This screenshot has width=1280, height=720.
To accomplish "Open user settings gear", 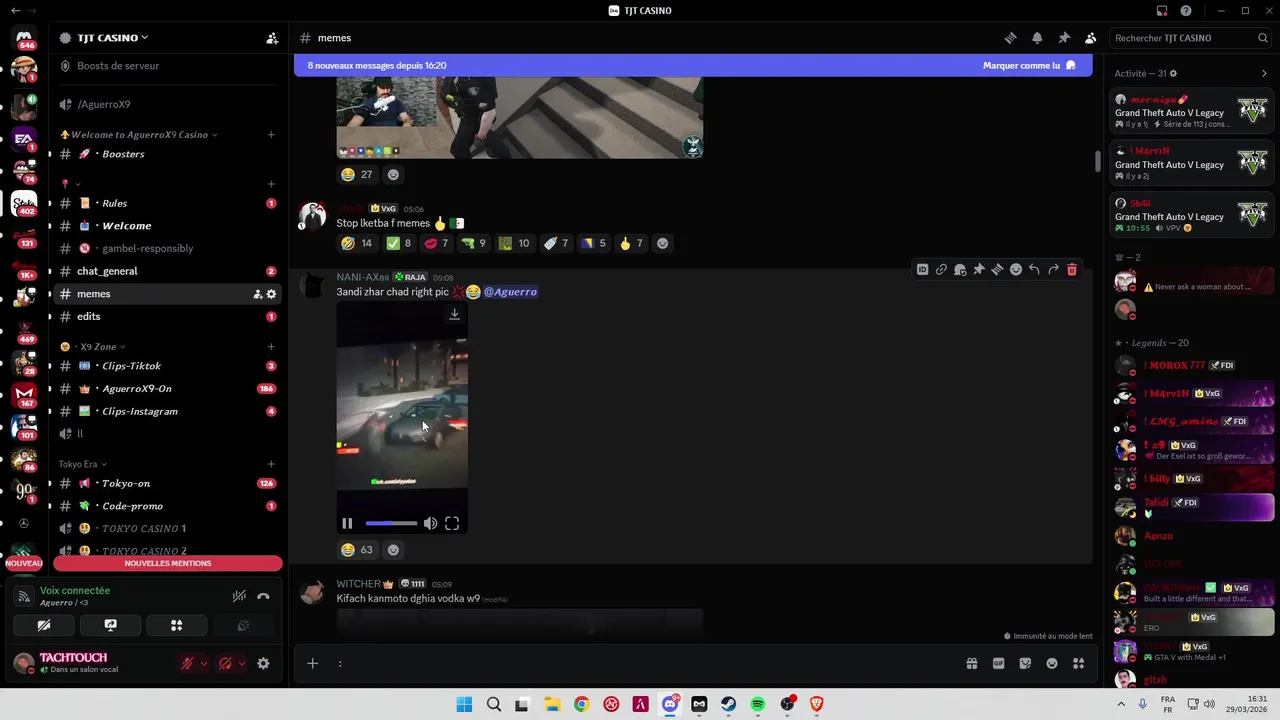I will (263, 663).
